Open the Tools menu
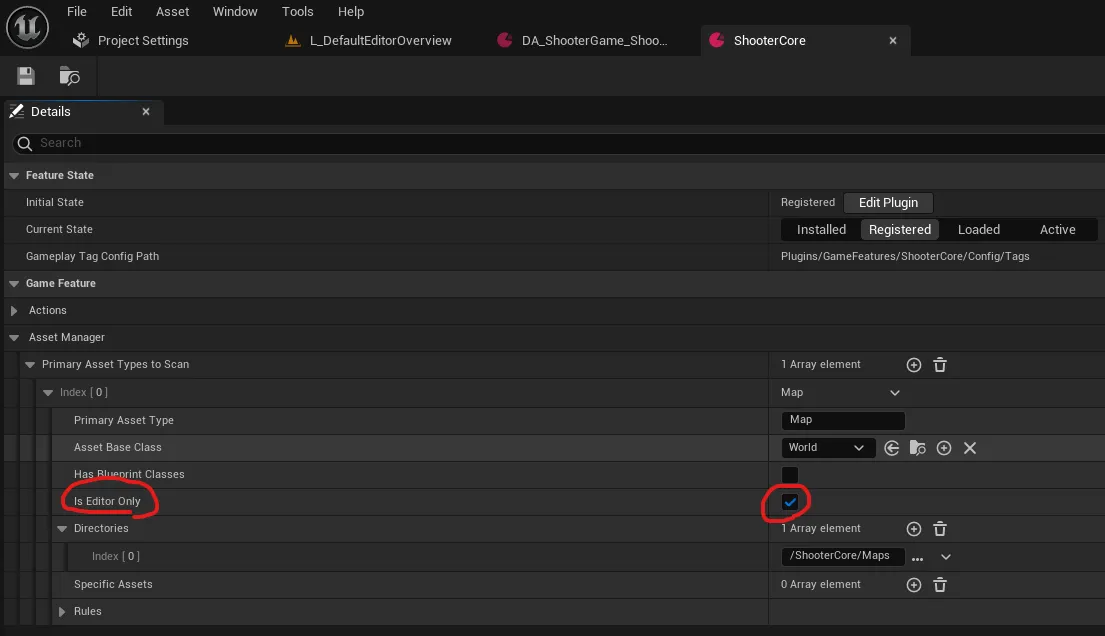 (297, 11)
